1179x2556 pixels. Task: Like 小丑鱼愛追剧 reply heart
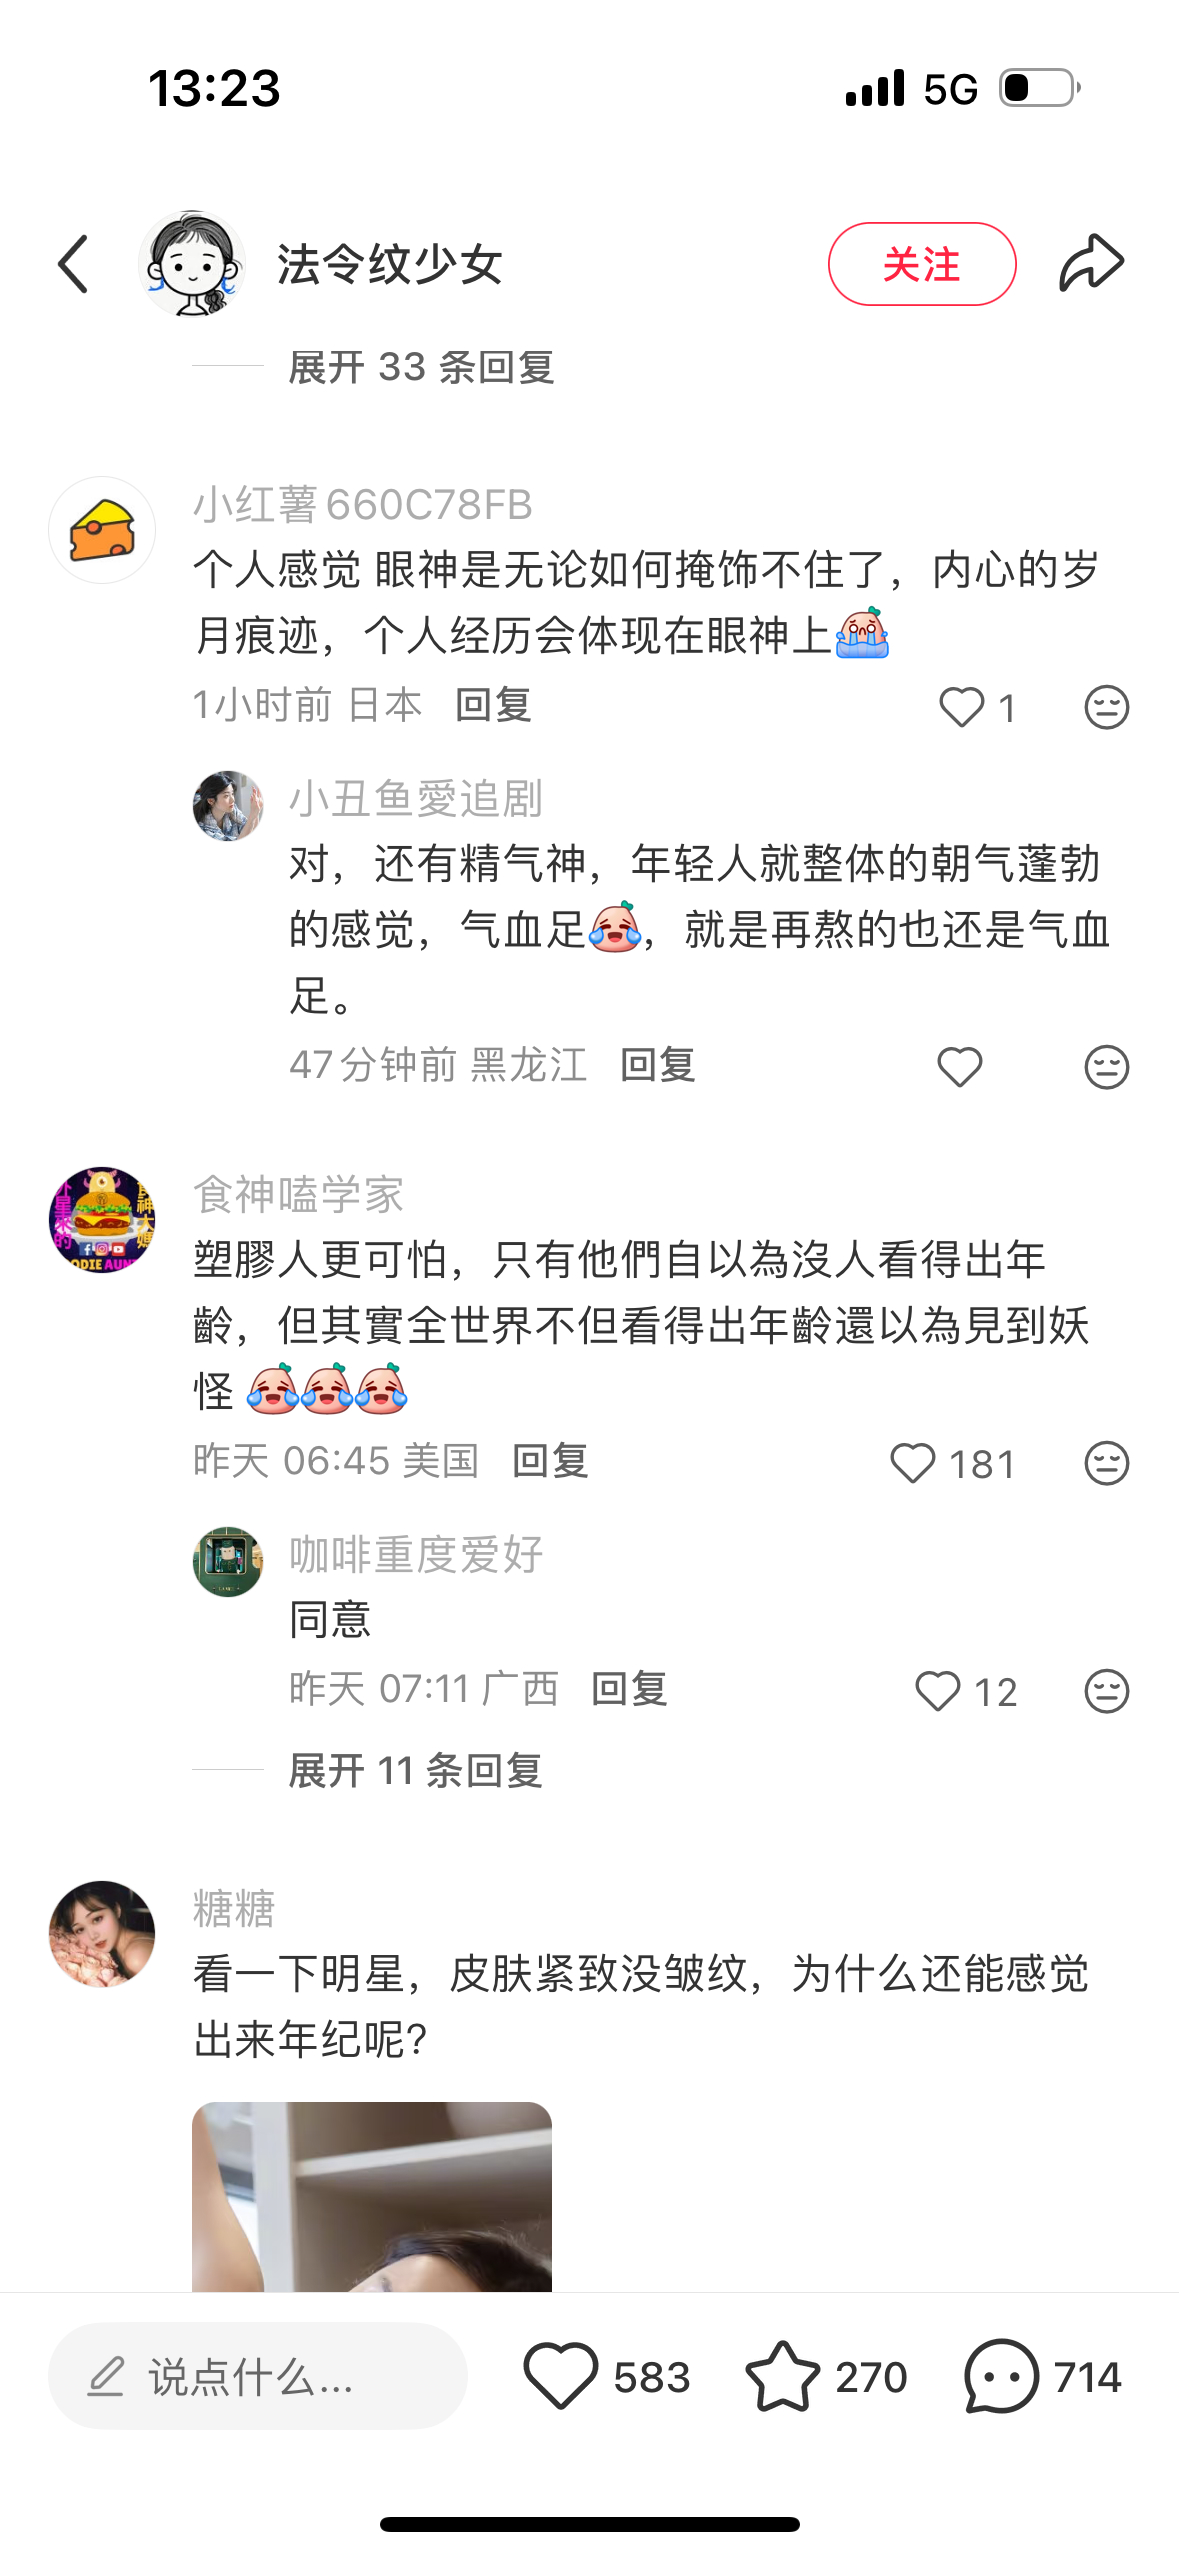(x=960, y=1067)
